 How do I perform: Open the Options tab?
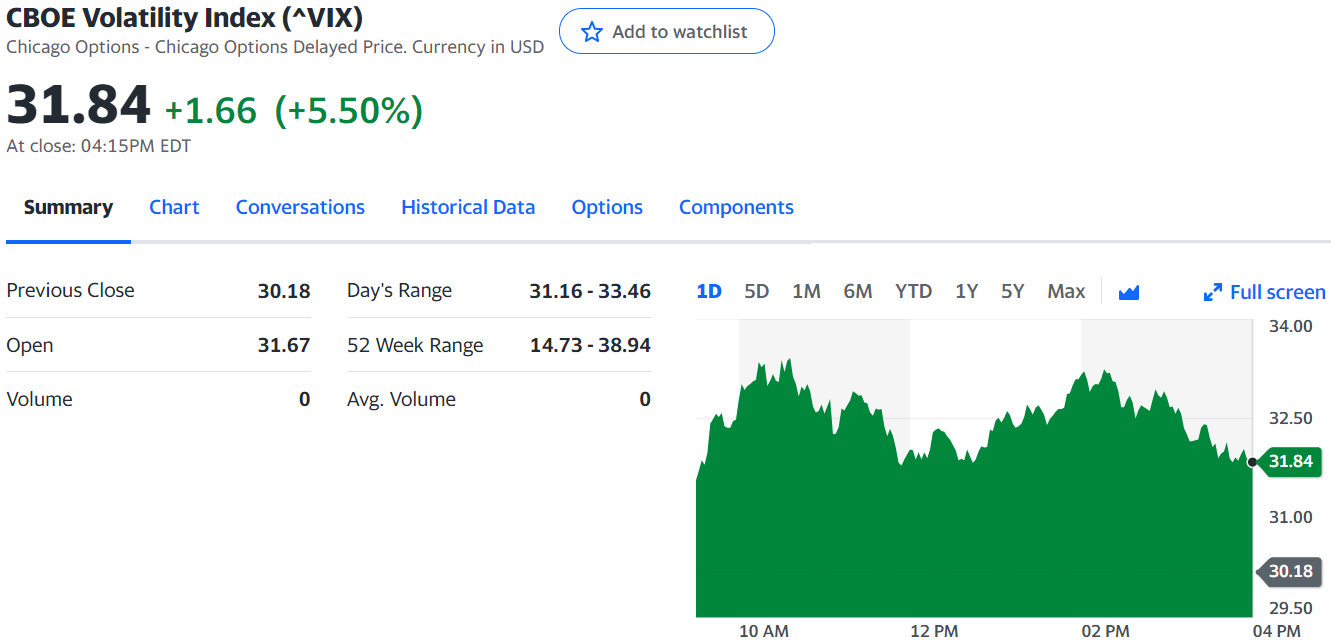click(607, 207)
